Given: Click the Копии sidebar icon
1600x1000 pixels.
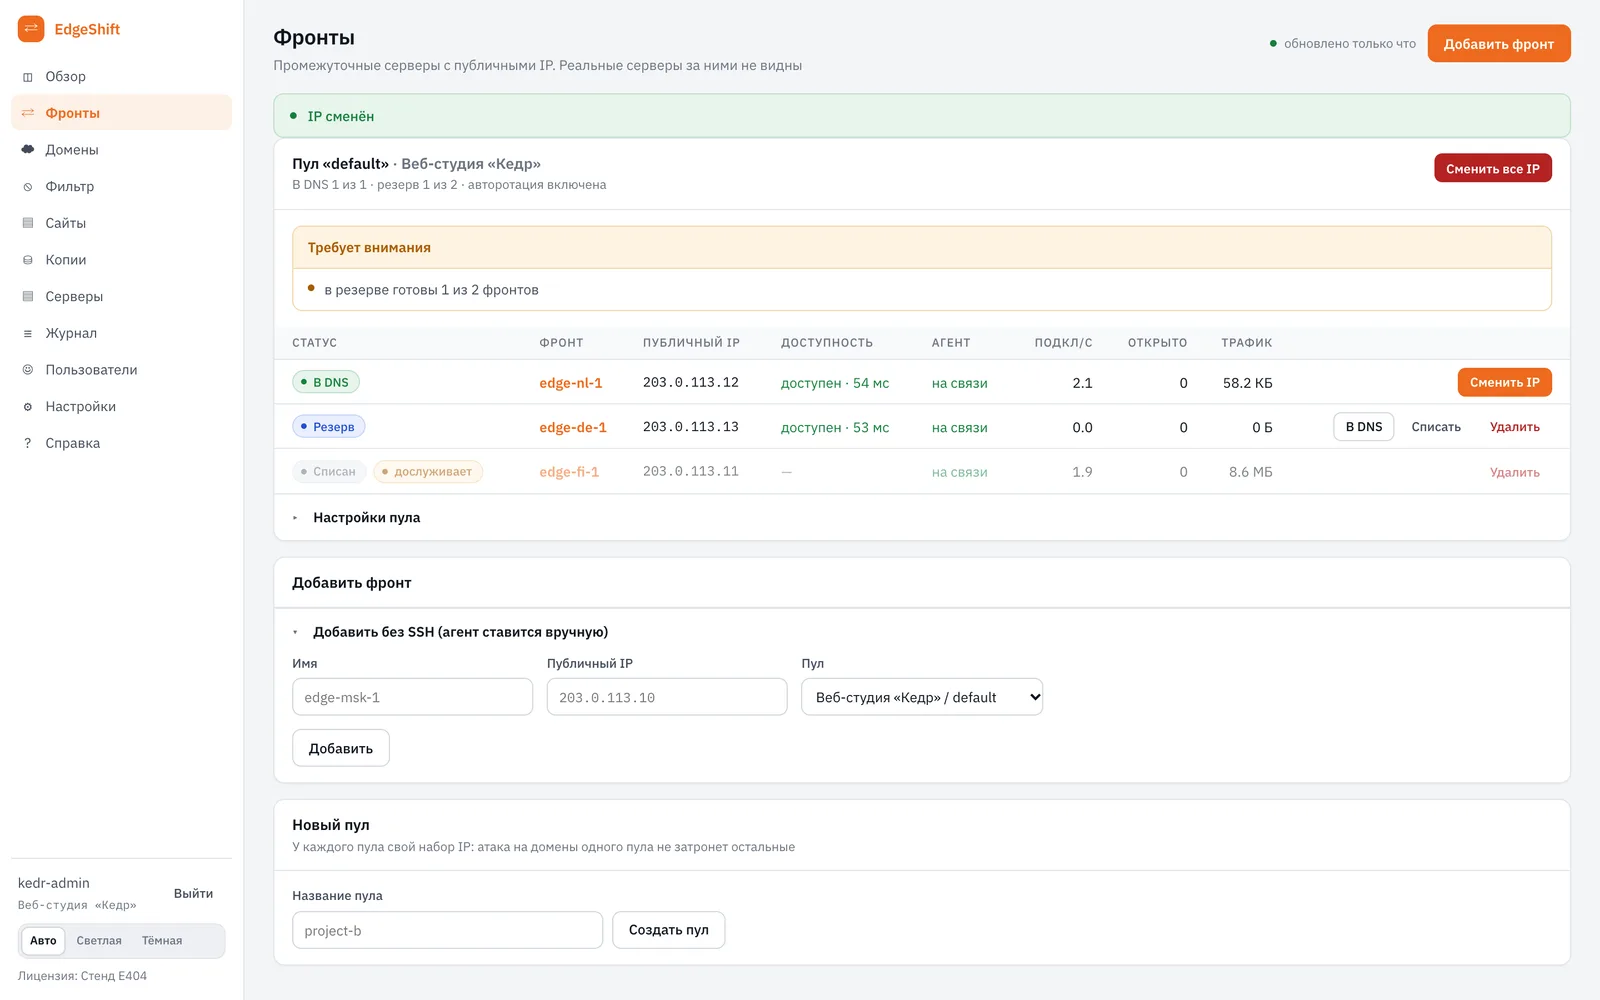Looking at the screenshot, I should pyautogui.click(x=28, y=260).
